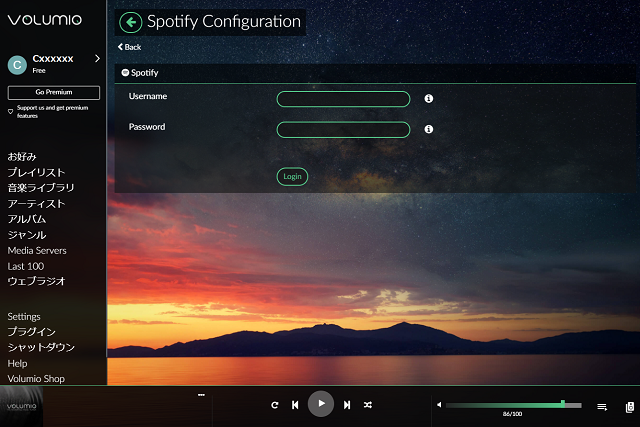
Task: Click the user avatar C icon
Action: click(17, 65)
